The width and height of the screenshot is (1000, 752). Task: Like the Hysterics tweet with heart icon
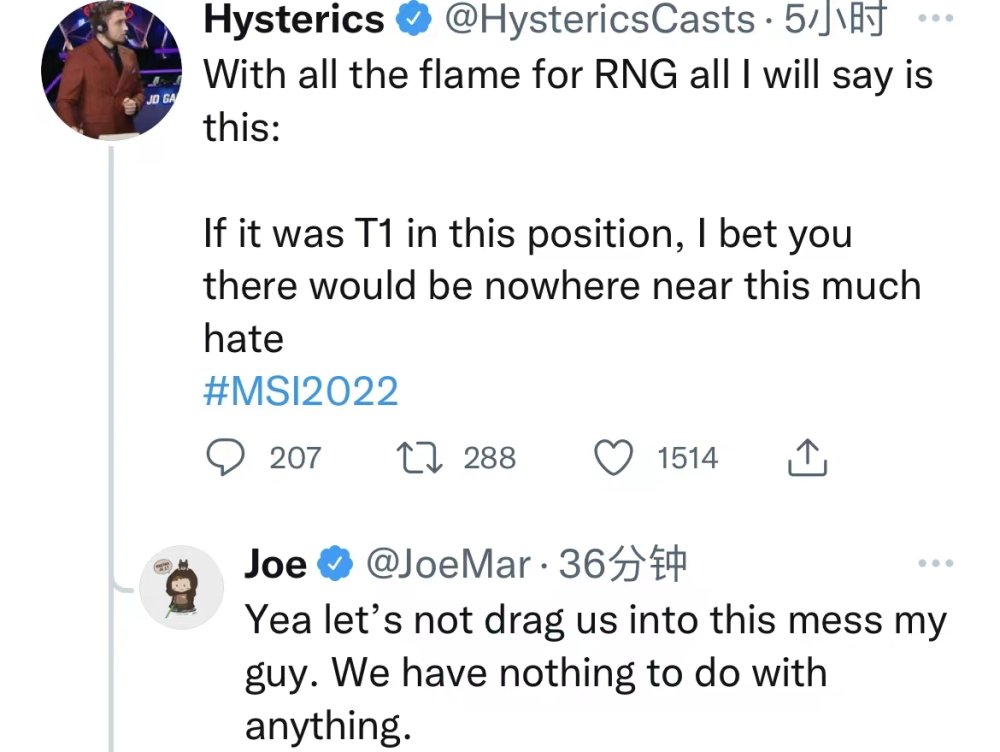click(615, 458)
